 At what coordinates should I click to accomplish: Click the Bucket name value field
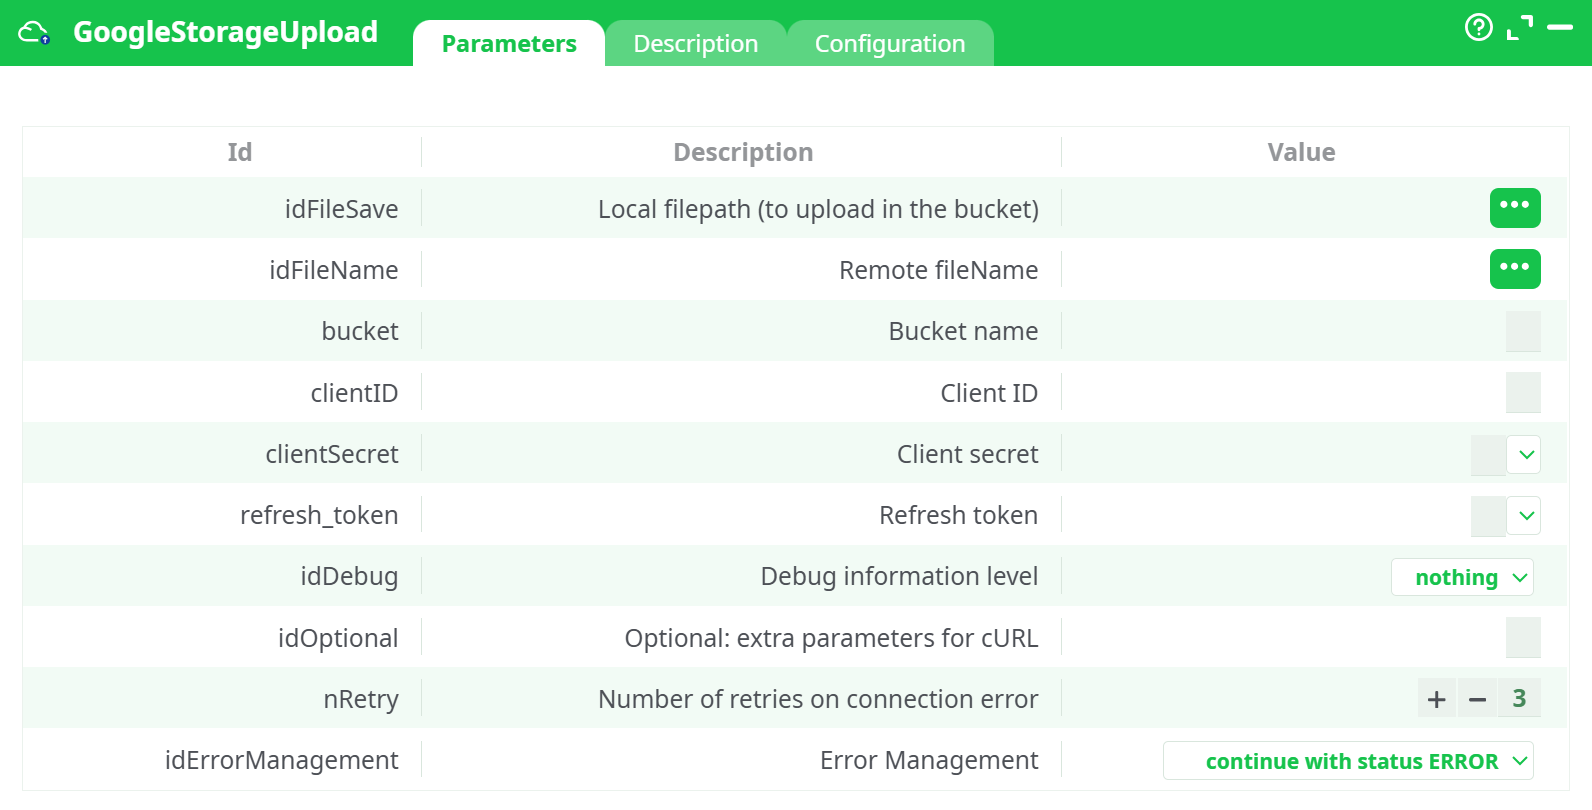(x=1522, y=331)
